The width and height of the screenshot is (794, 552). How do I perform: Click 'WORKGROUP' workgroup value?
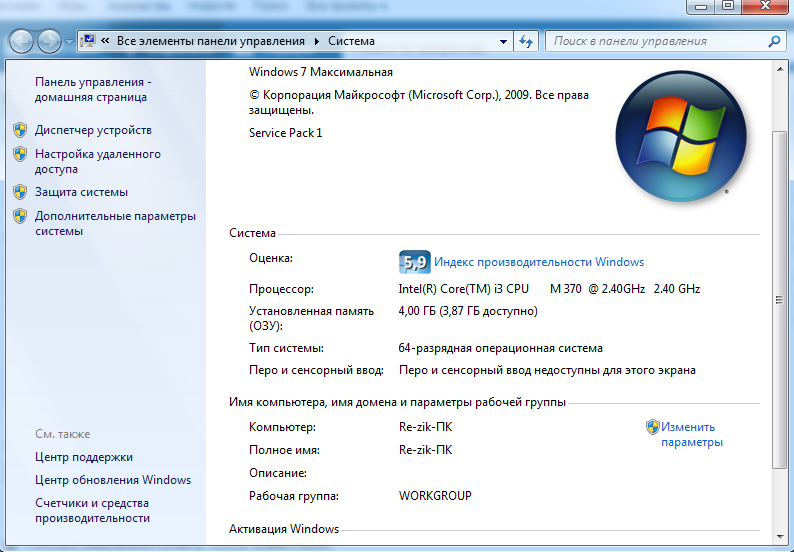click(435, 496)
